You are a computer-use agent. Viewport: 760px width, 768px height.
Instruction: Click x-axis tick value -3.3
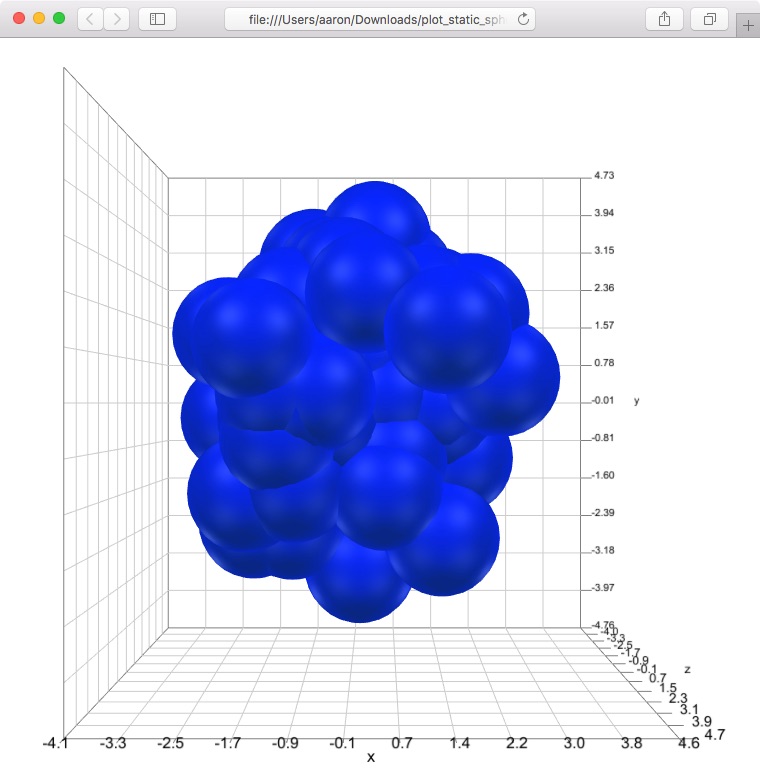coord(113,743)
